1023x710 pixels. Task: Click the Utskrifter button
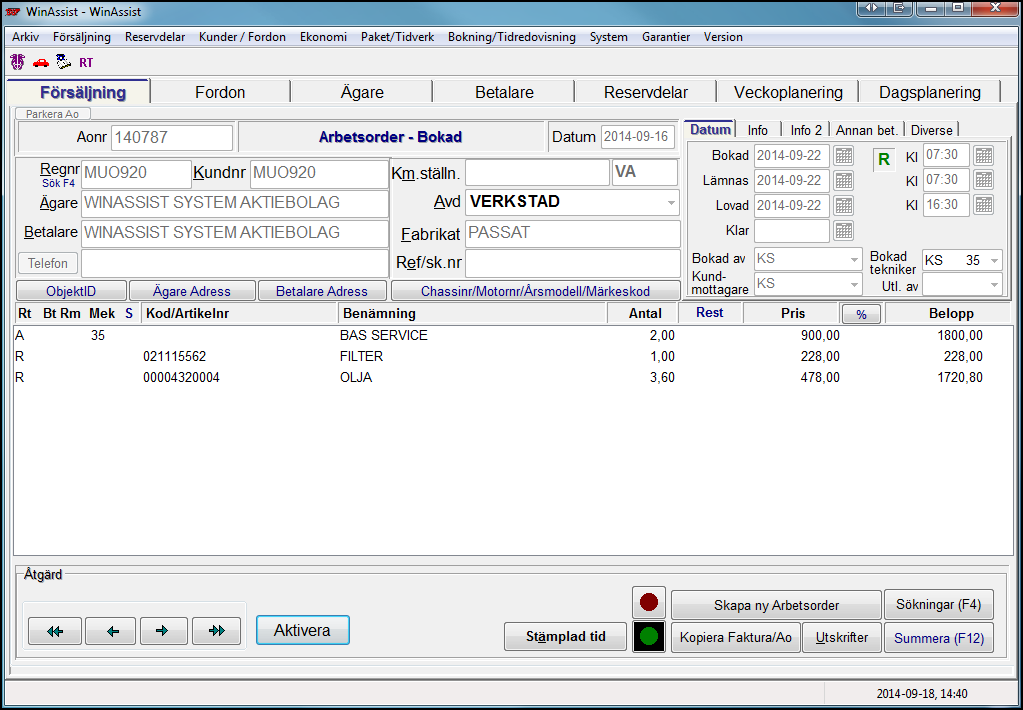(x=842, y=638)
